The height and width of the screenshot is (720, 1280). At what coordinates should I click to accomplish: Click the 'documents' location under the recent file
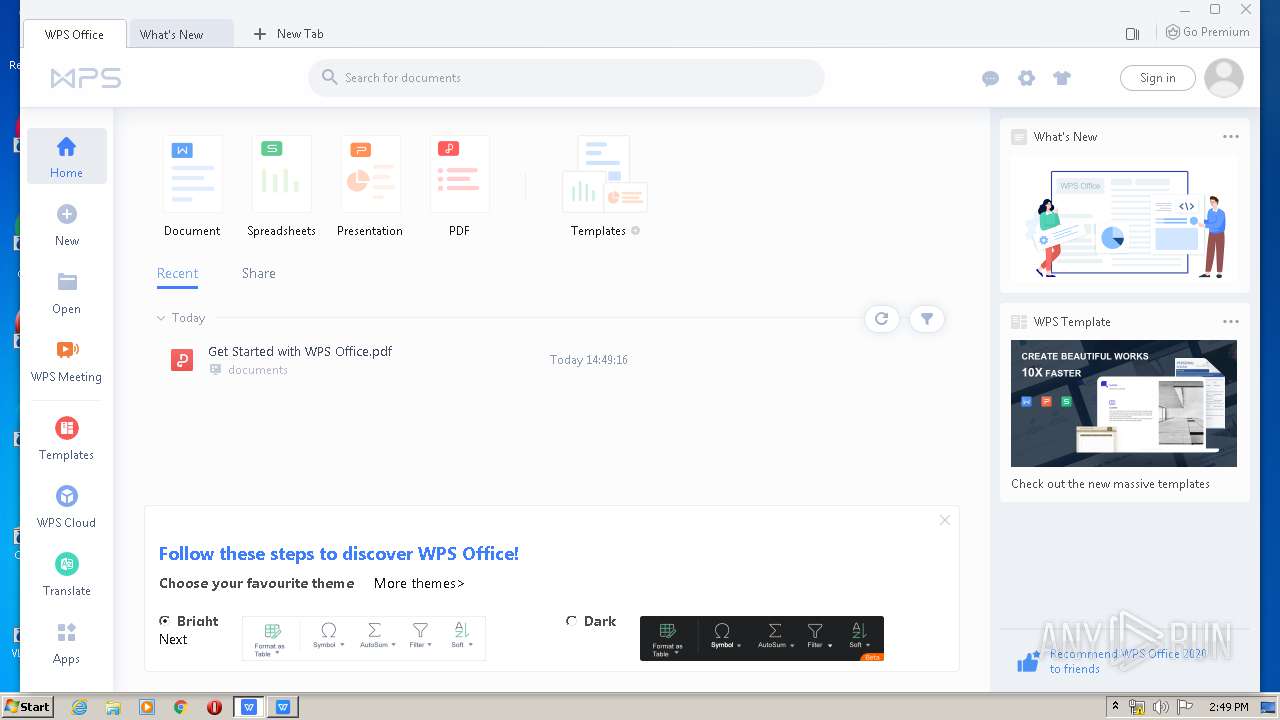(258, 370)
